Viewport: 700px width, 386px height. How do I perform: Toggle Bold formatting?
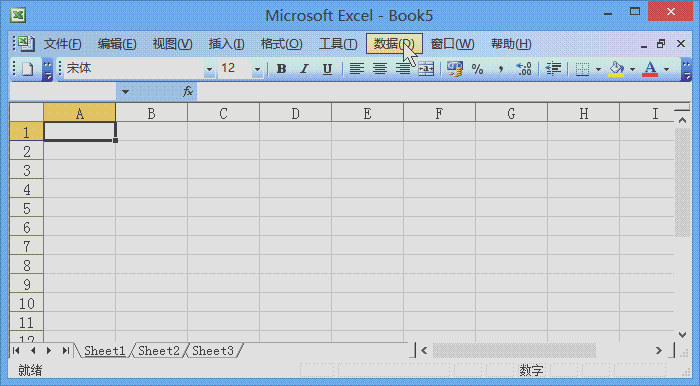tap(281, 69)
